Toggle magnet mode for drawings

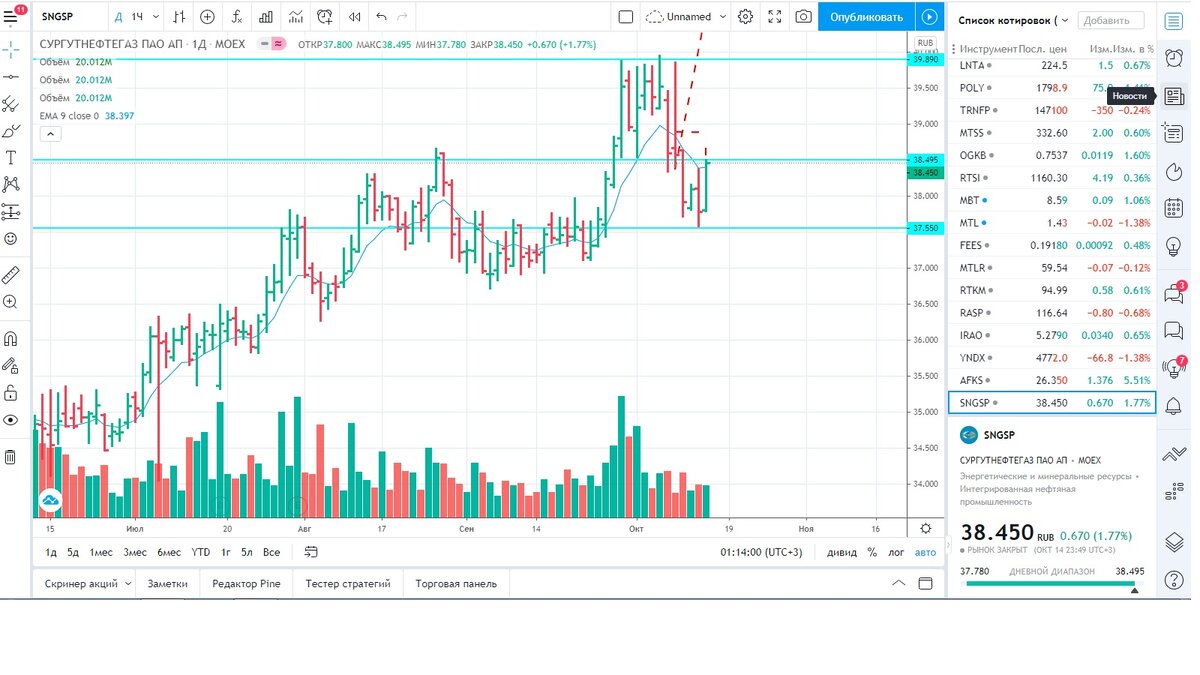pyautogui.click(x=11, y=338)
